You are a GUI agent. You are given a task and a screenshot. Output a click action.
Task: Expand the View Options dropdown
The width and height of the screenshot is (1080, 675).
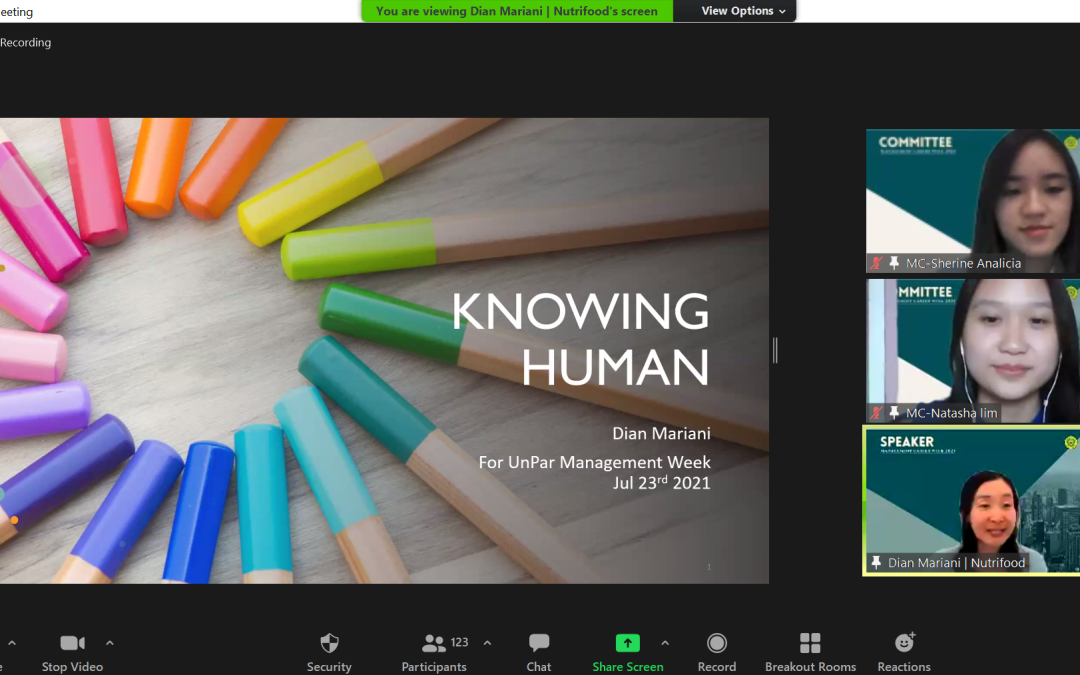743,11
